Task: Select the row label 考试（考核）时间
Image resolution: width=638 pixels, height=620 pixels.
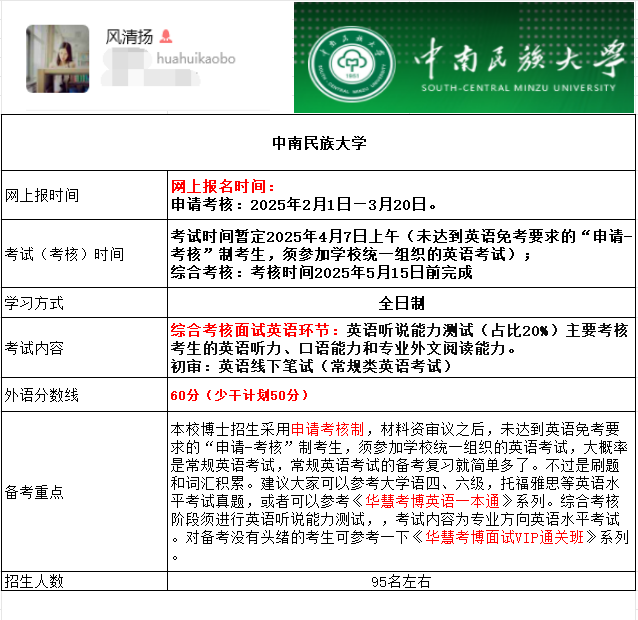Action: point(64,254)
